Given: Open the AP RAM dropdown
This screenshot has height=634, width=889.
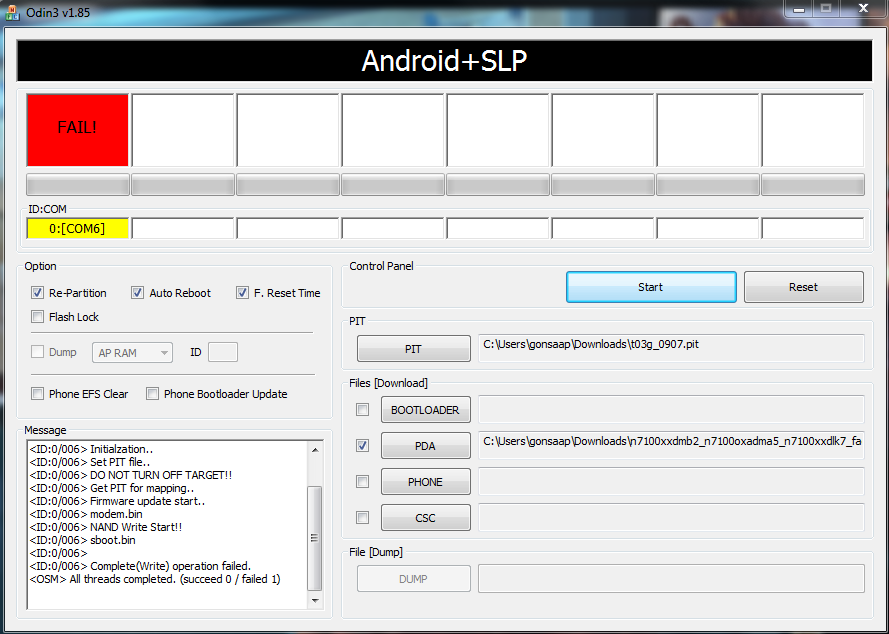Looking at the screenshot, I should [x=132, y=353].
